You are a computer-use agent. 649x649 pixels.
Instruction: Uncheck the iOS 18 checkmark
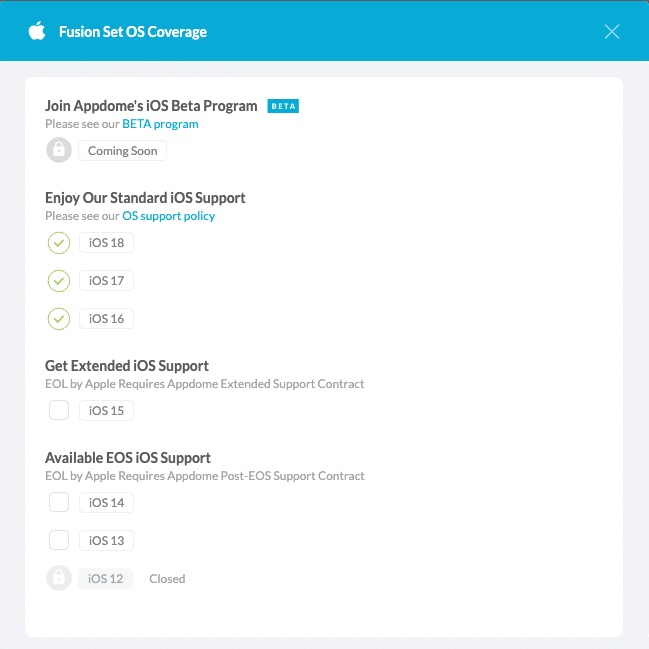[x=59, y=242]
